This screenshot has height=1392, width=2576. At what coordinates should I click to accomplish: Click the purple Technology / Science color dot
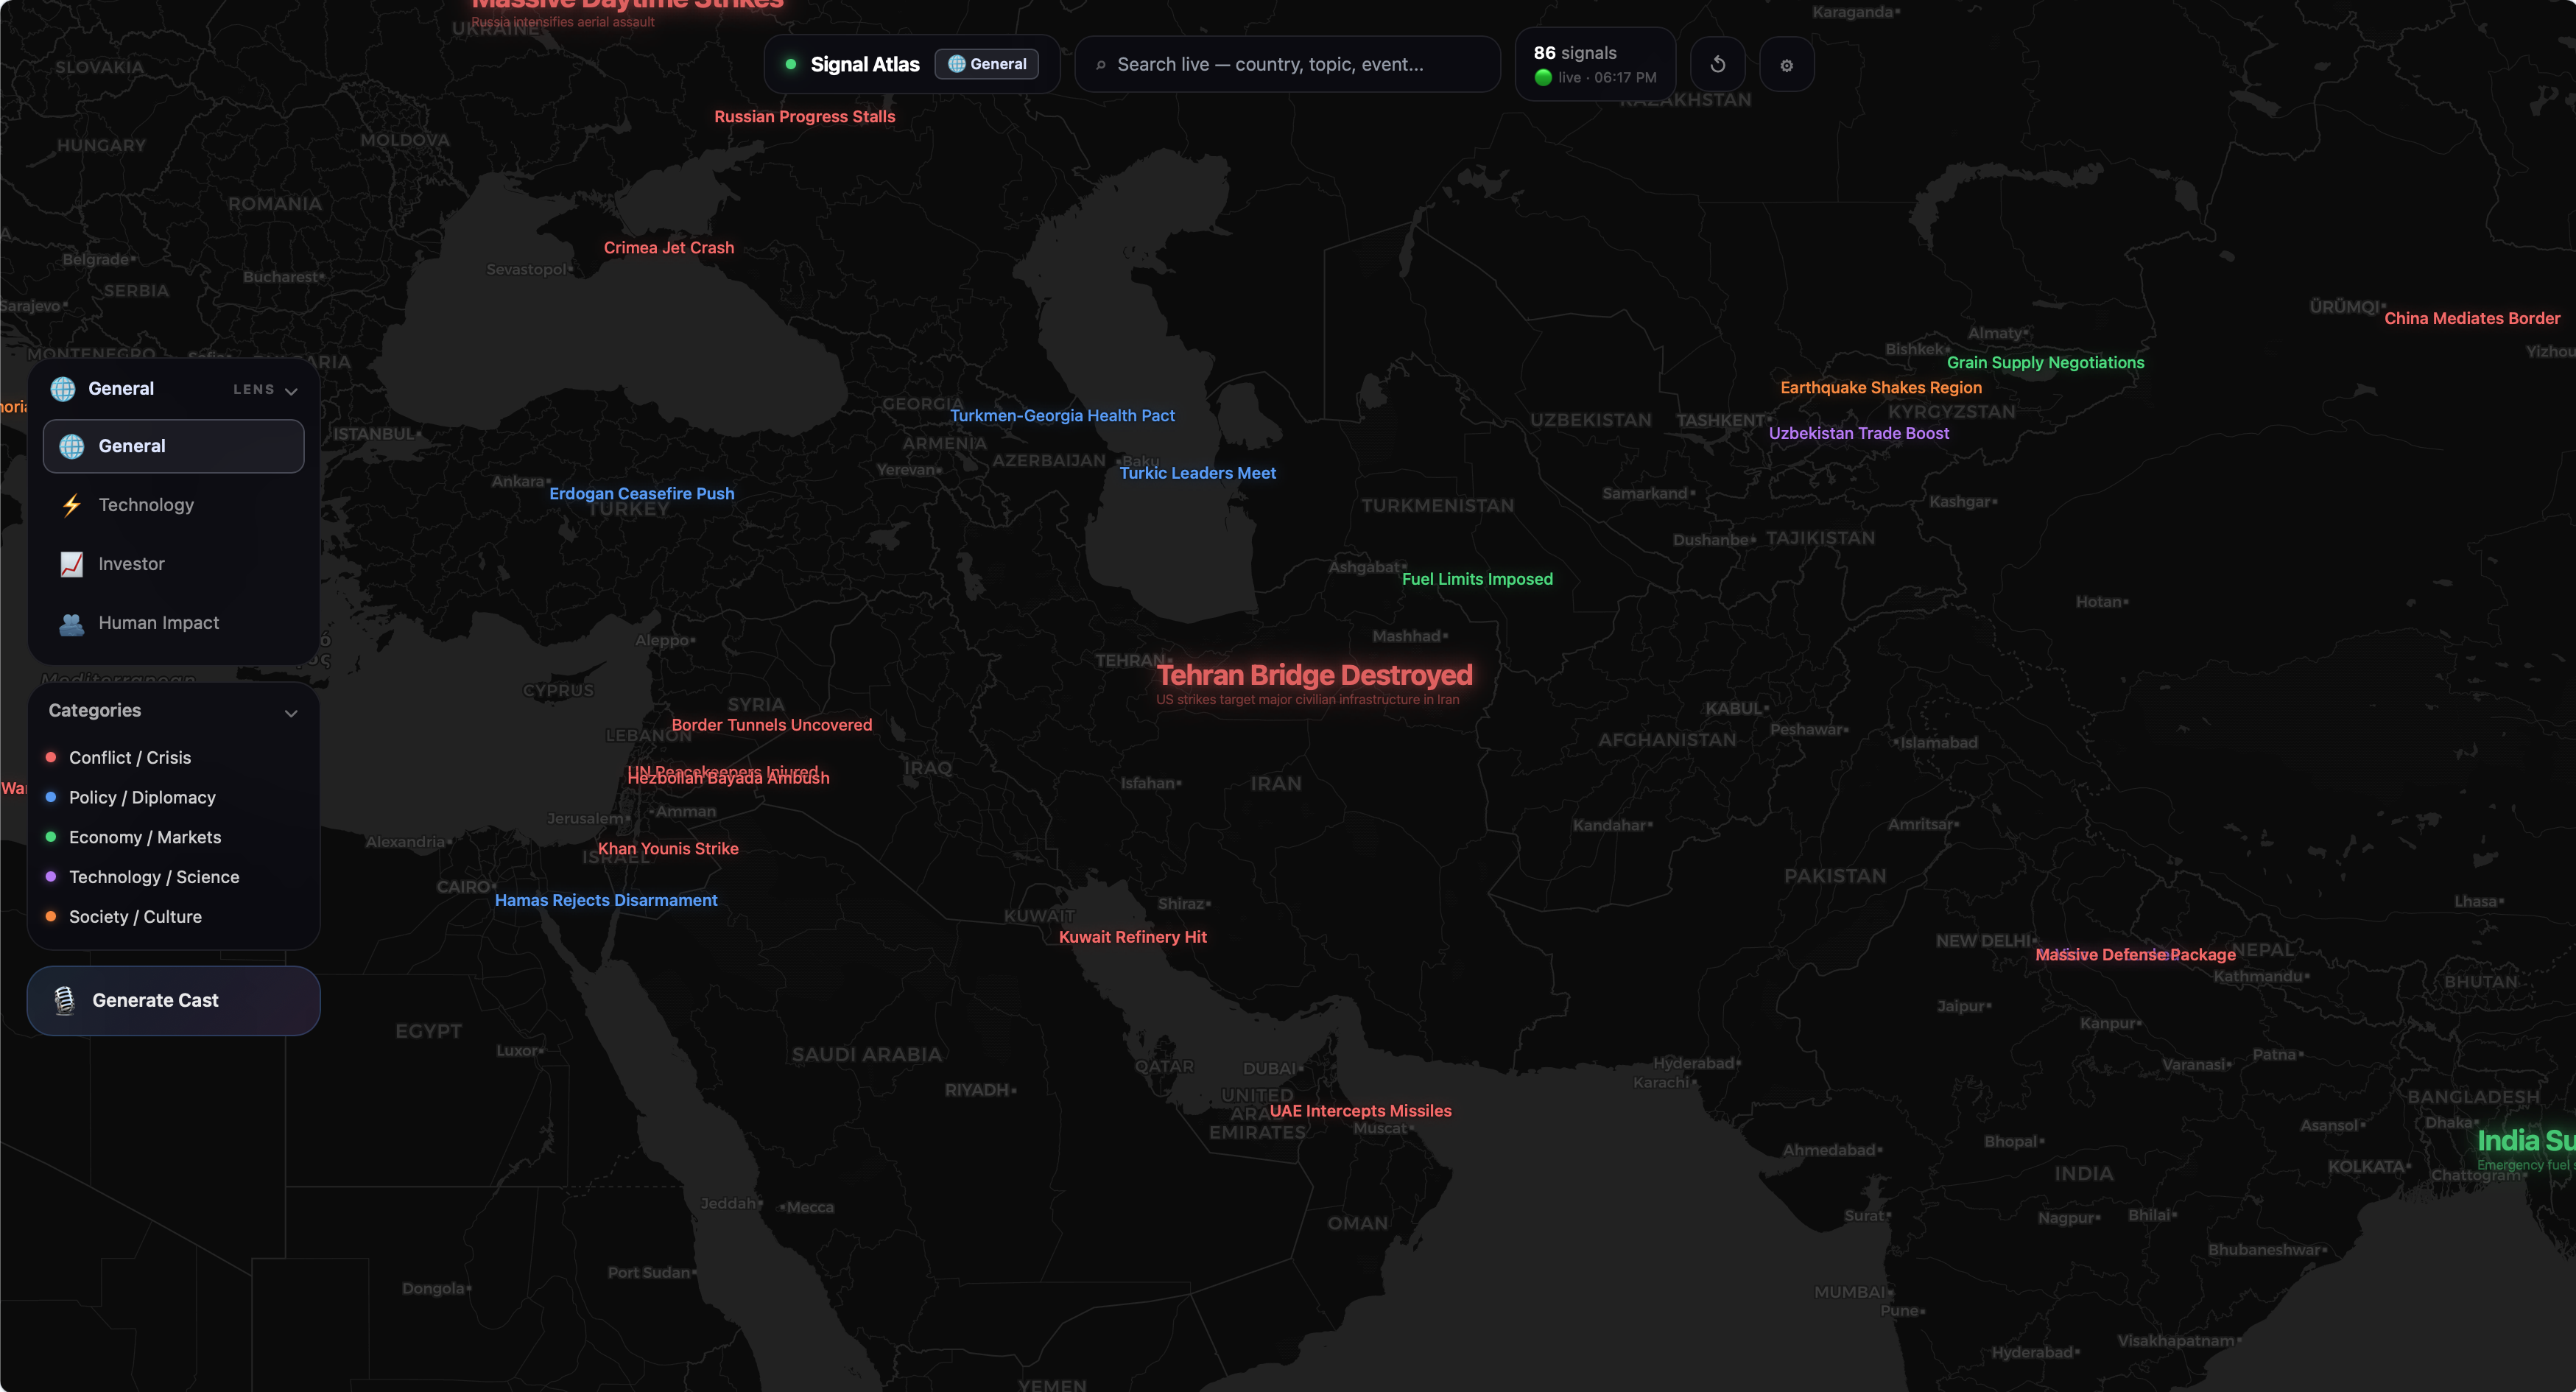point(51,876)
